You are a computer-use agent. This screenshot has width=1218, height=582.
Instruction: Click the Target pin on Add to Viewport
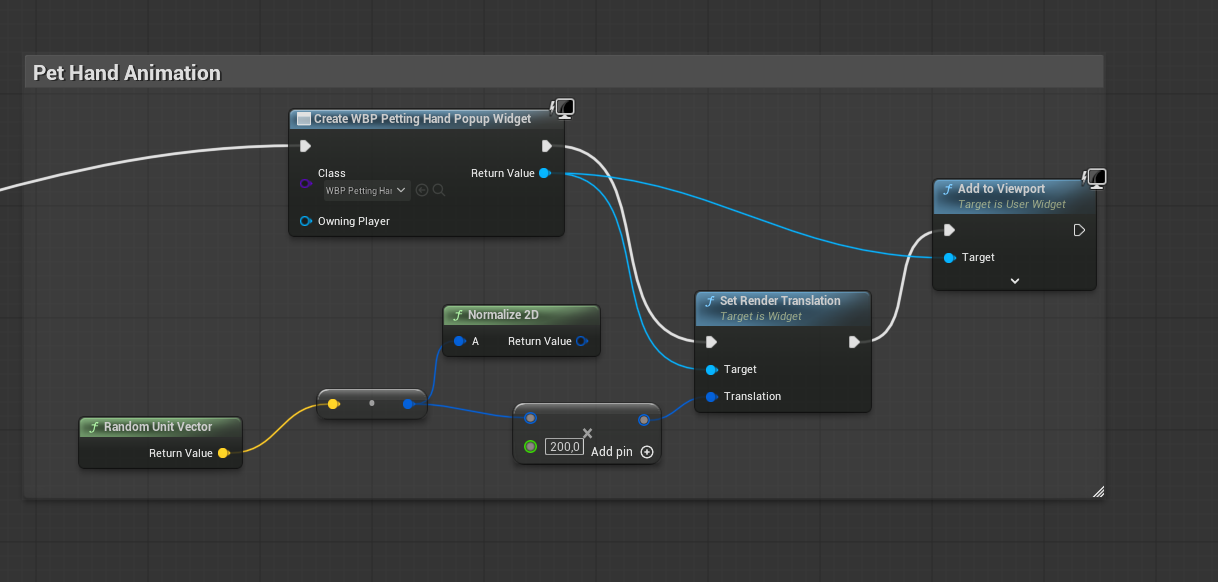(x=949, y=257)
